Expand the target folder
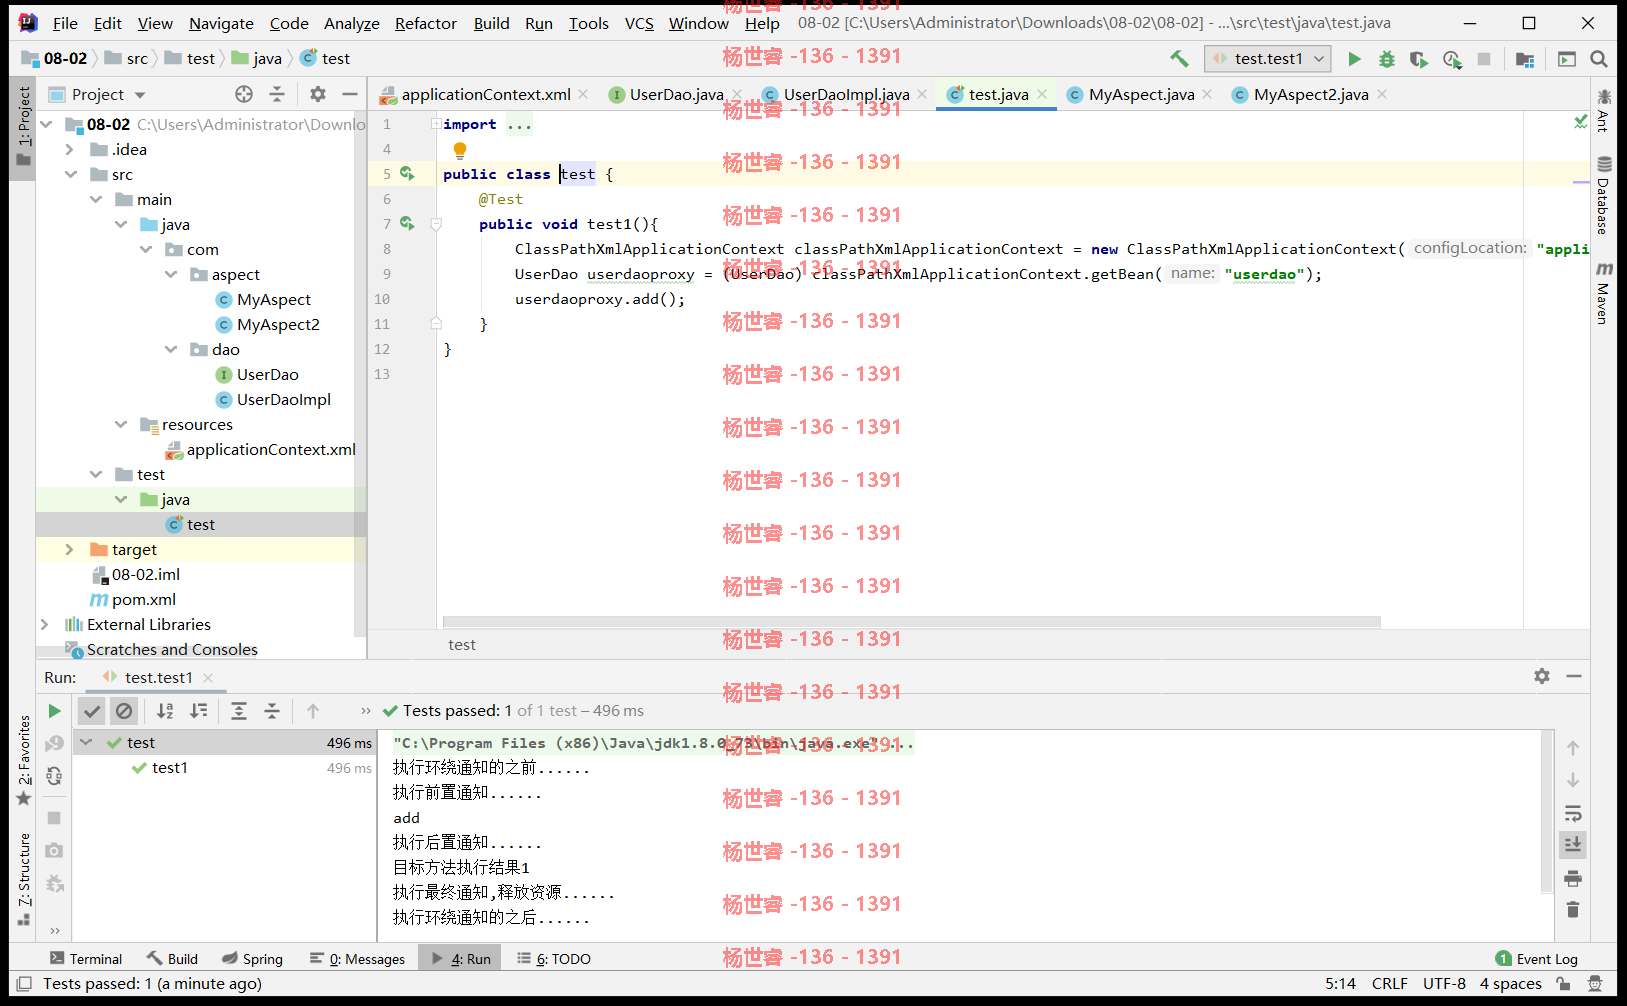1627x1006 pixels. [69, 550]
